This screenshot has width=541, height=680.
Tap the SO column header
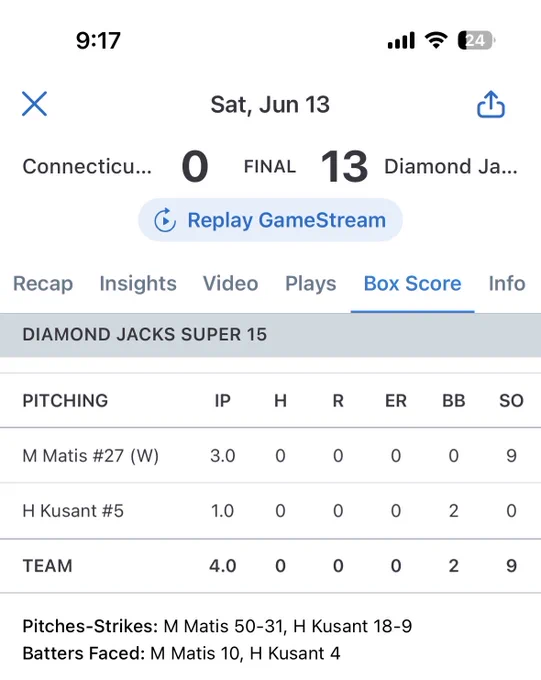click(x=511, y=401)
